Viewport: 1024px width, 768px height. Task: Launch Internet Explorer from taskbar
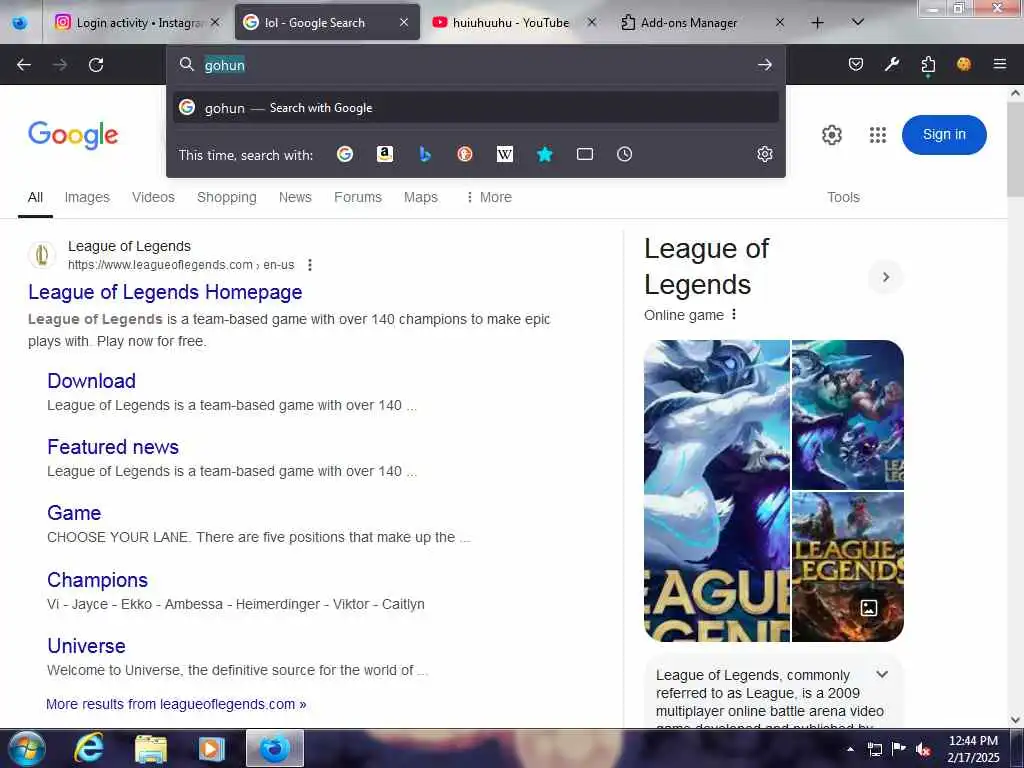point(89,748)
